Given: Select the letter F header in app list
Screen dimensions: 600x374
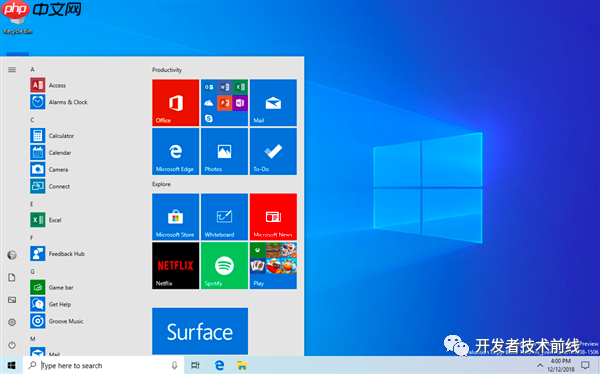Looking at the screenshot, I should (x=32, y=238).
